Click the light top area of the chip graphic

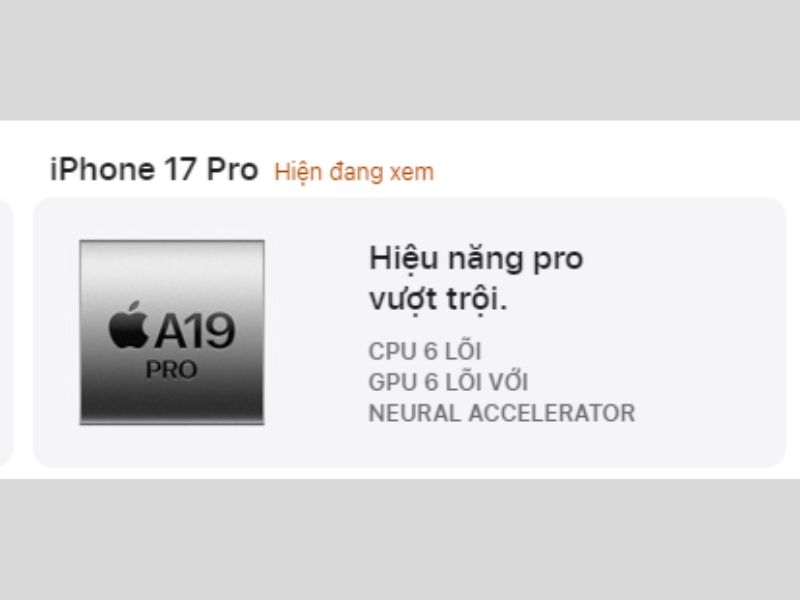pyautogui.click(x=172, y=260)
